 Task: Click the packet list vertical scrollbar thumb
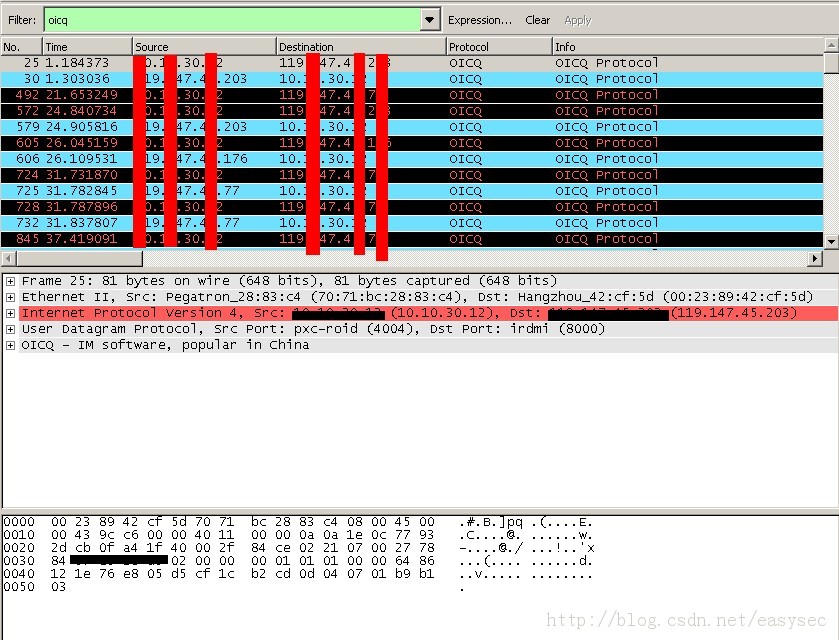[831, 63]
